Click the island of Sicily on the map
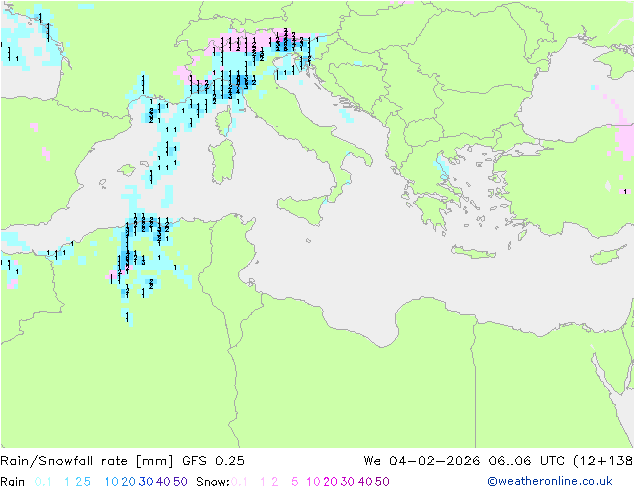The image size is (634, 490). (x=303, y=208)
